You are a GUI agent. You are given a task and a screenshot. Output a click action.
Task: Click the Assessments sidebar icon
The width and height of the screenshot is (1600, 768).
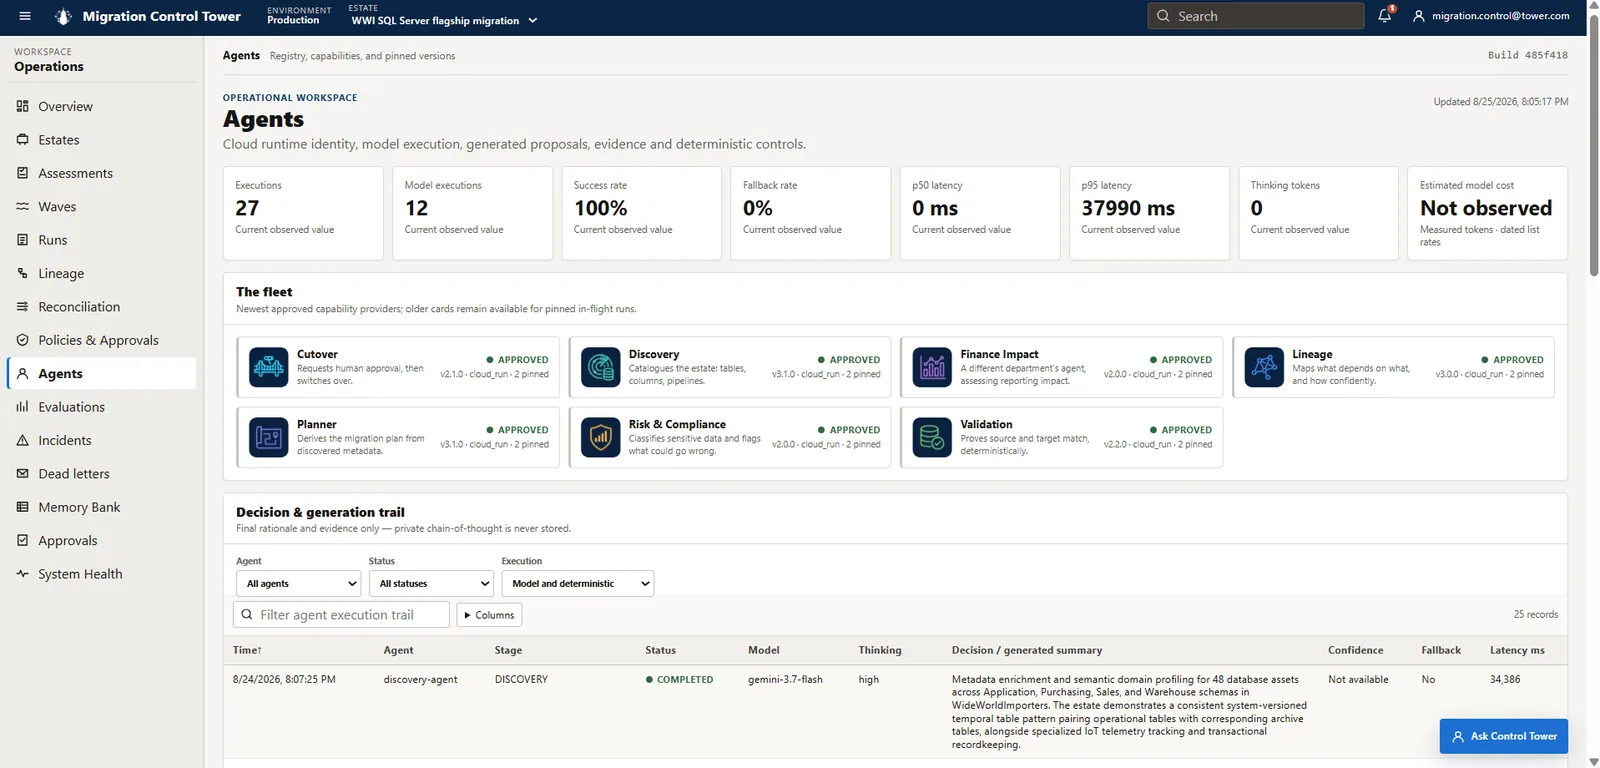pos(23,173)
